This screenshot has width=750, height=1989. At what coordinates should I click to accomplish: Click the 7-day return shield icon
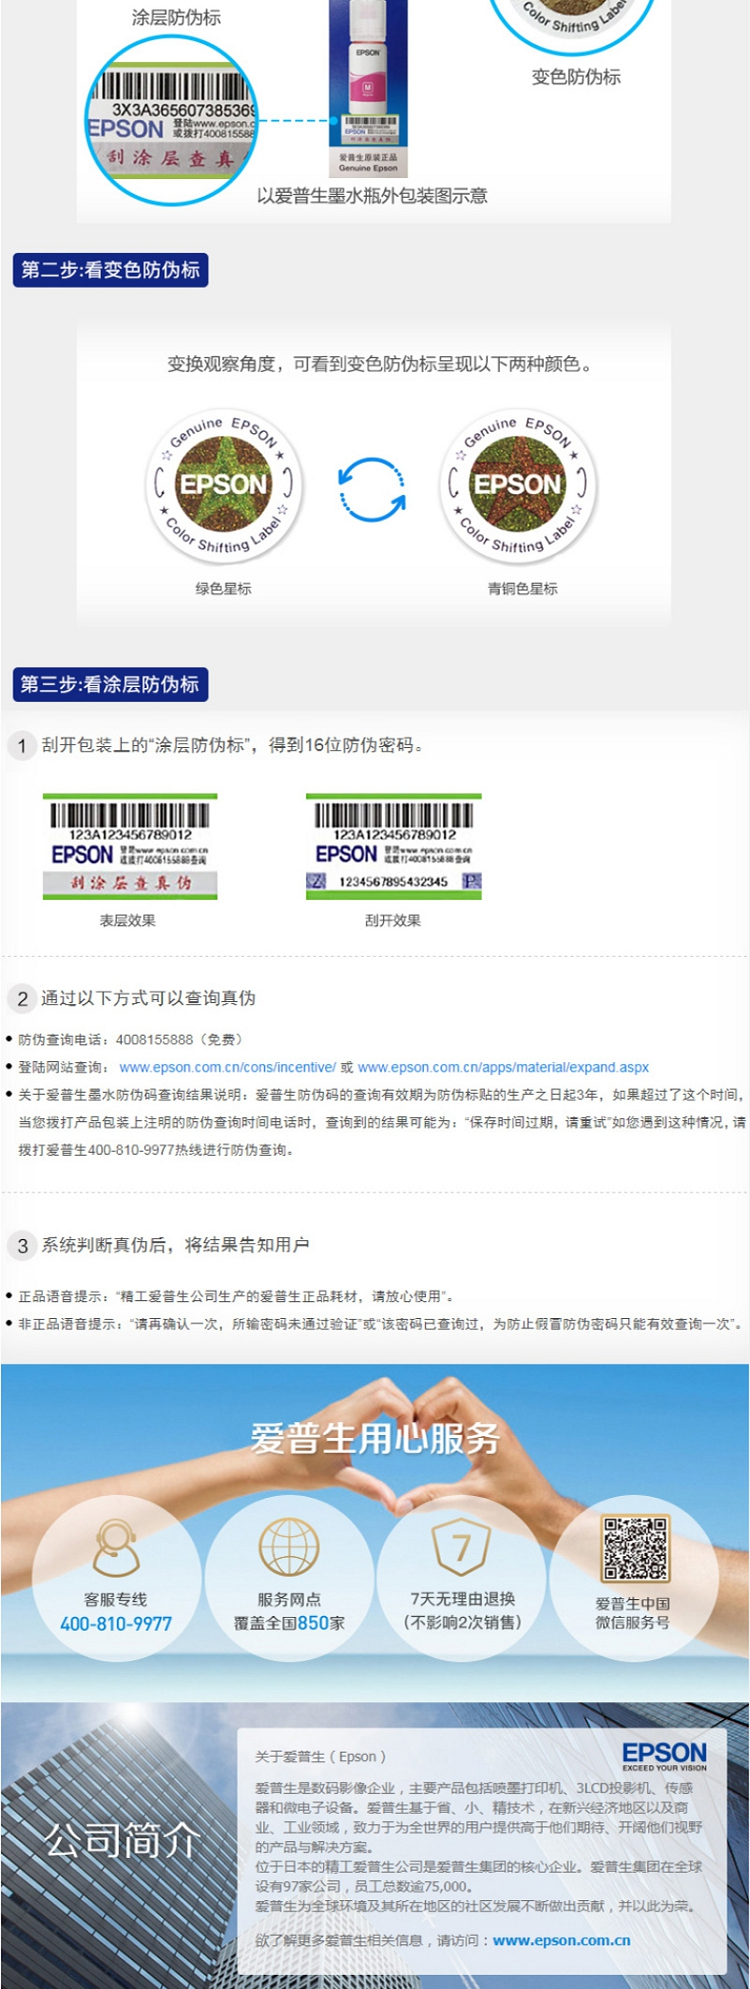(461, 1547)
